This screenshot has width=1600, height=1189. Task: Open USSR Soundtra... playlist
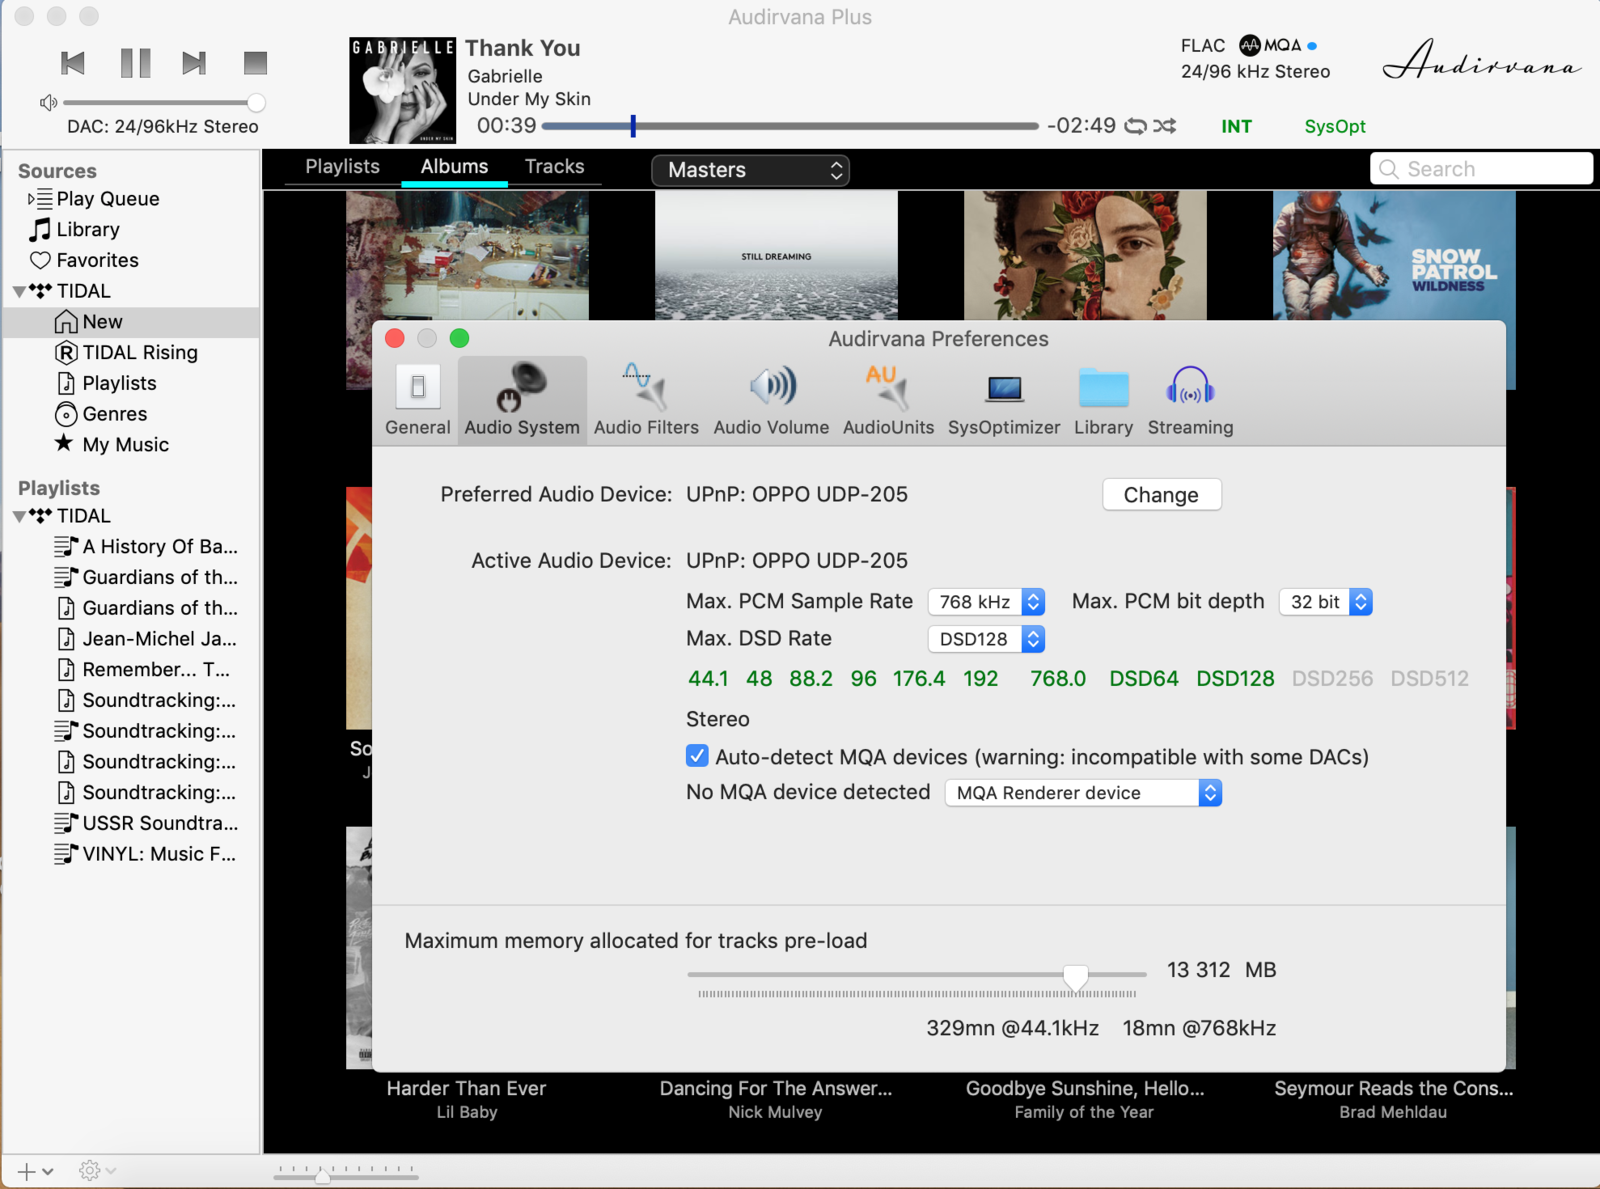[x=146, y=824]
